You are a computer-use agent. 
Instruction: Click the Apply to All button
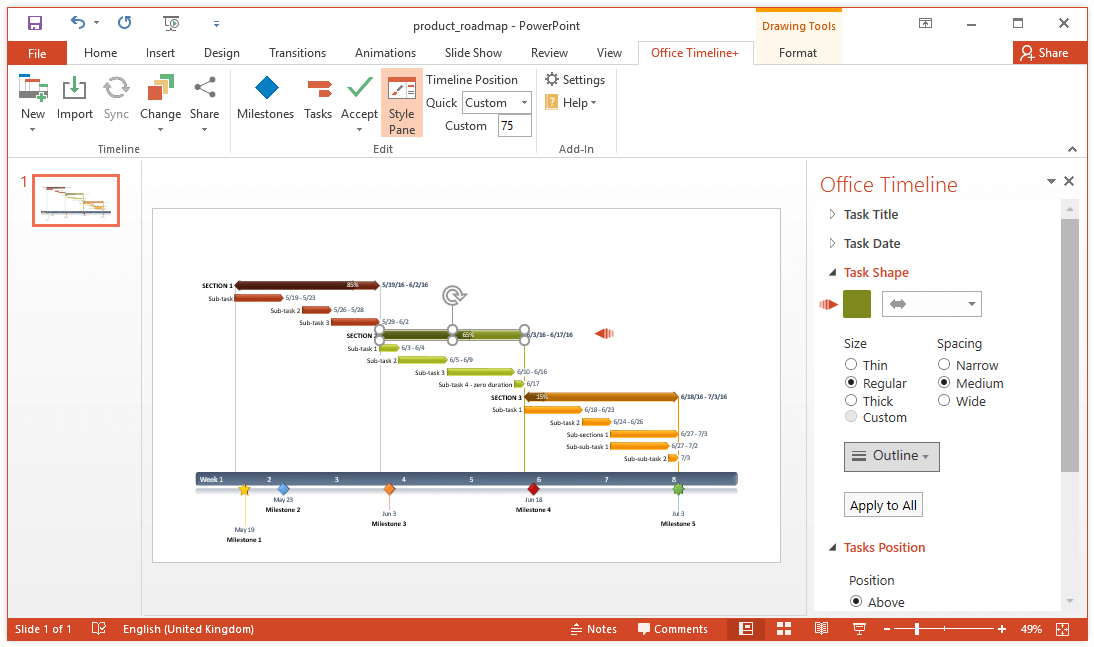(x=883, y=505)
